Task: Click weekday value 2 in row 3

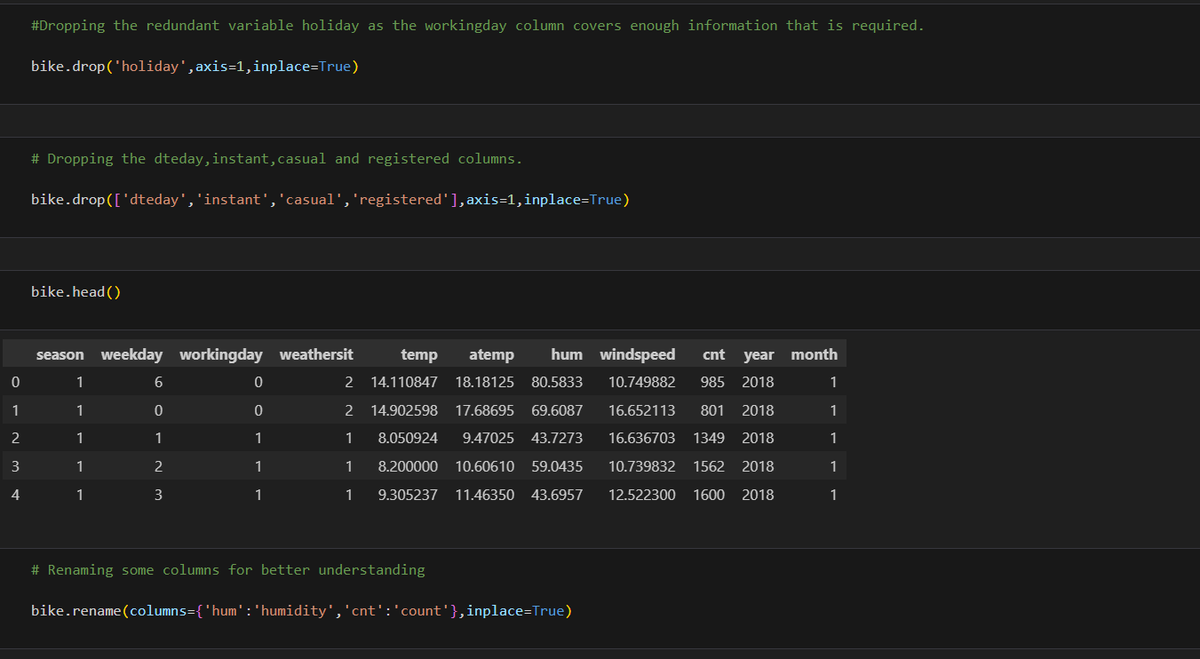Action: click(157, 466)
